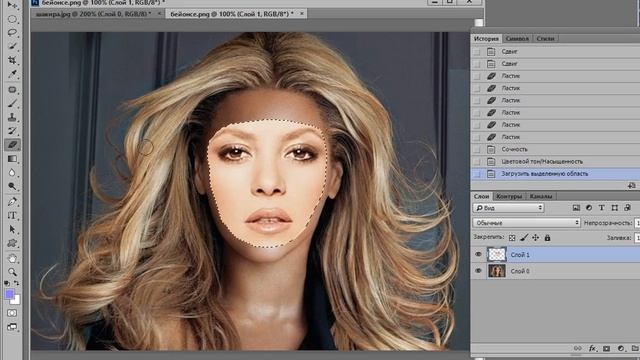Select the Elliptical Marquee tool
The height and width of the screenshot is (360, 640).
[12, 19]
